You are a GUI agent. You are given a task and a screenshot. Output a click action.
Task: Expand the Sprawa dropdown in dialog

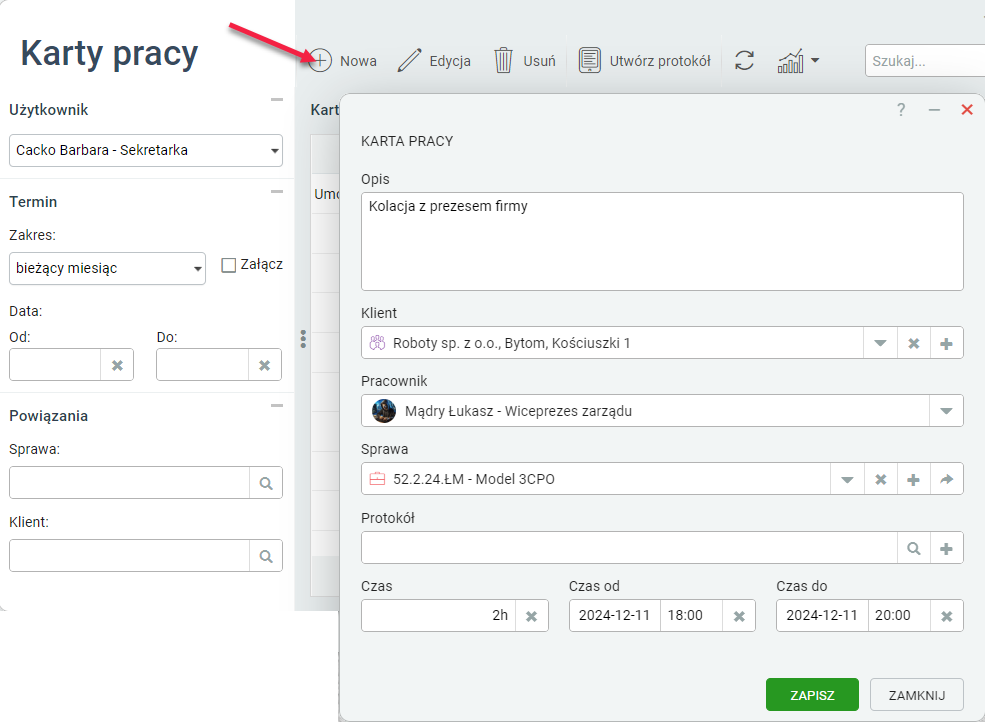click(847, 479)
